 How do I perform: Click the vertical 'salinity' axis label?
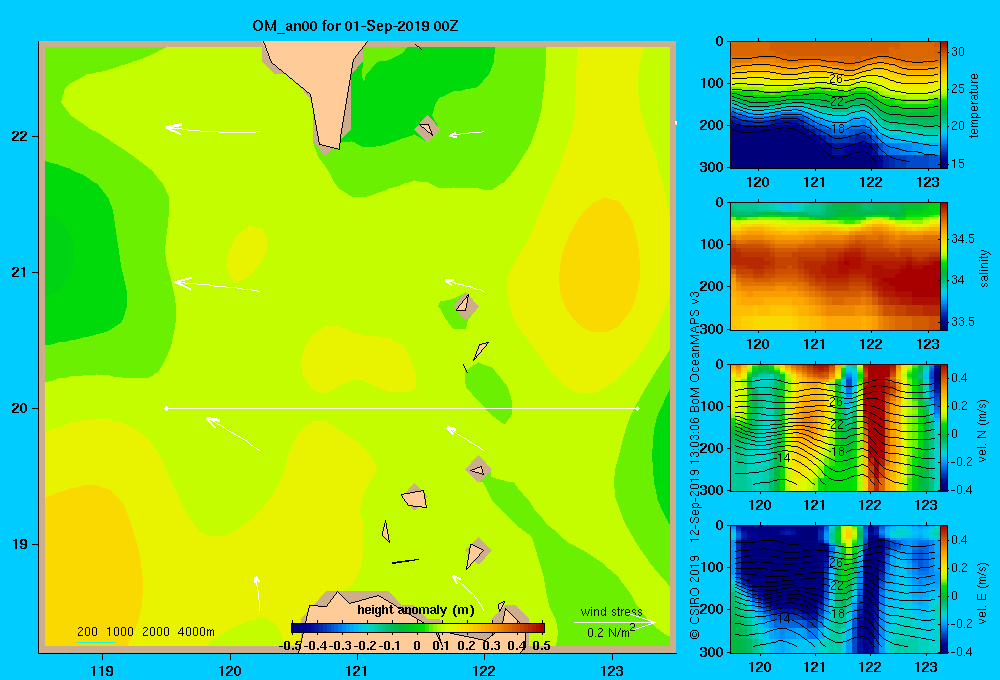point(984,268)
